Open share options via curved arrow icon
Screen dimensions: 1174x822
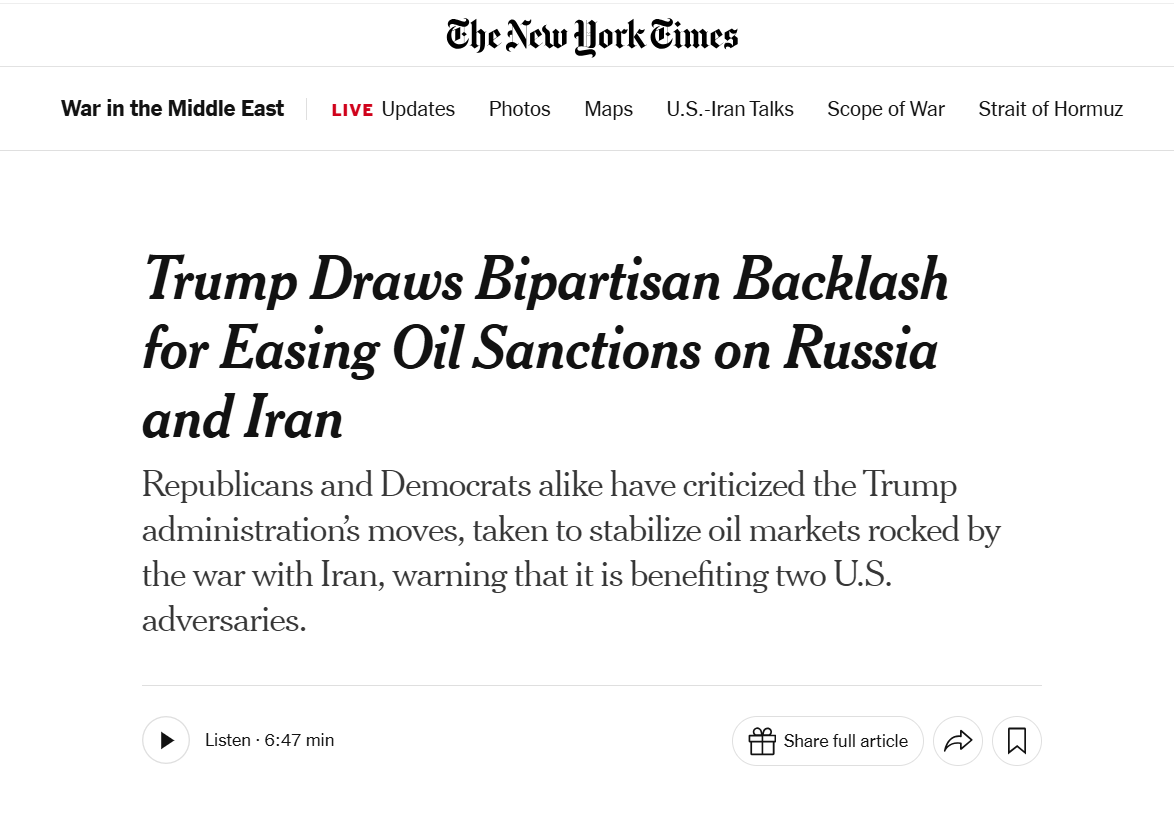point(958,741)
